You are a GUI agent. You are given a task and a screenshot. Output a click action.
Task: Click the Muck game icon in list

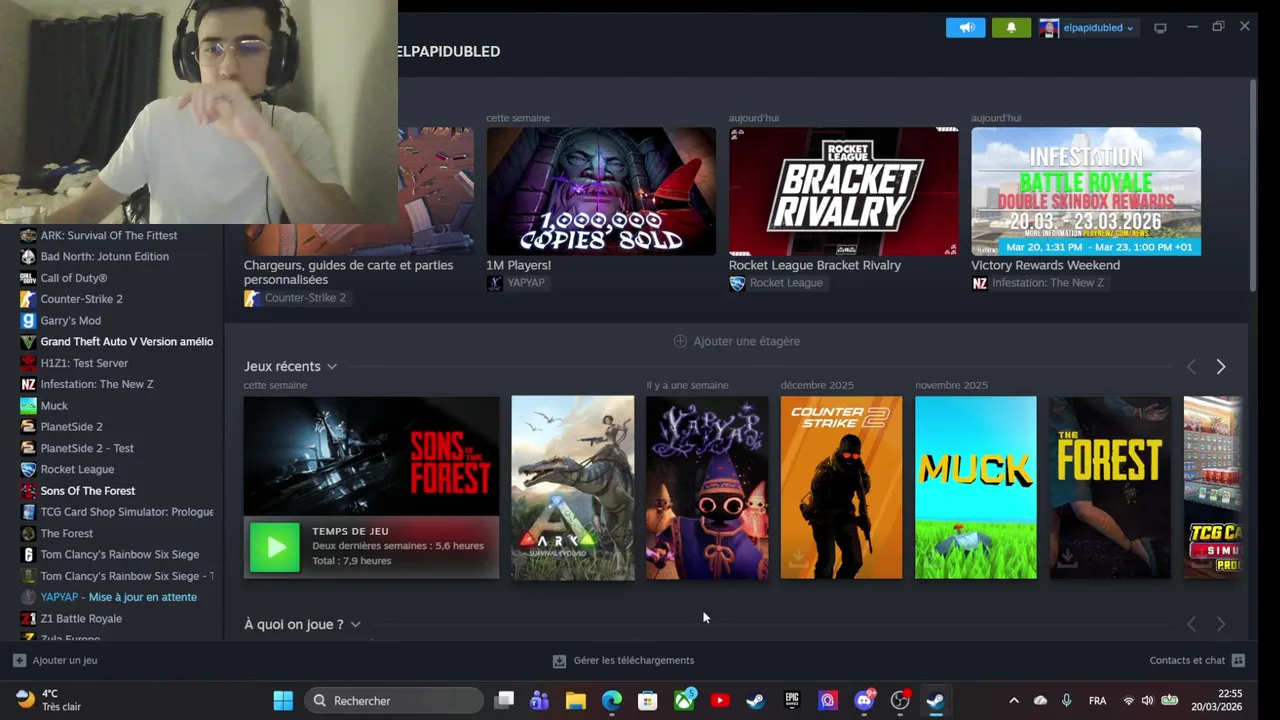(28, 405)
